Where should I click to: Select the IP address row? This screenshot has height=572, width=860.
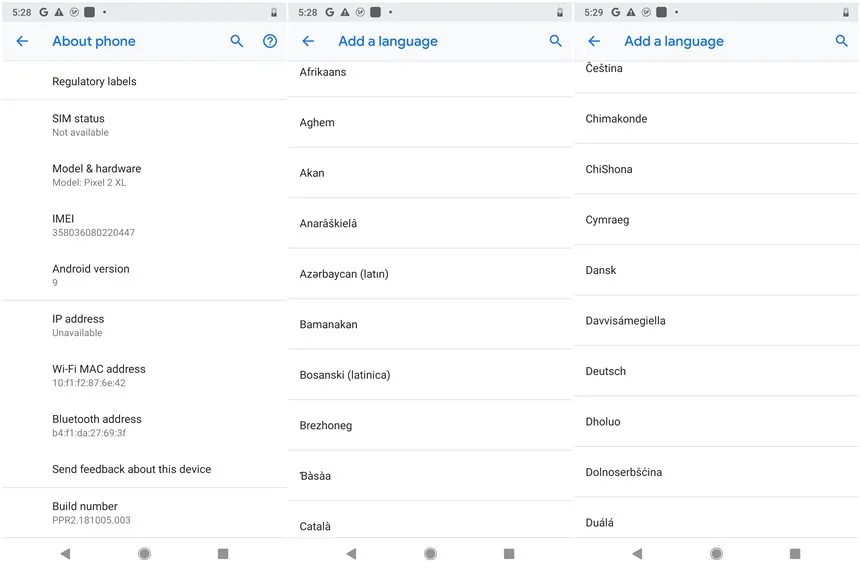click(x=144, y=325)
